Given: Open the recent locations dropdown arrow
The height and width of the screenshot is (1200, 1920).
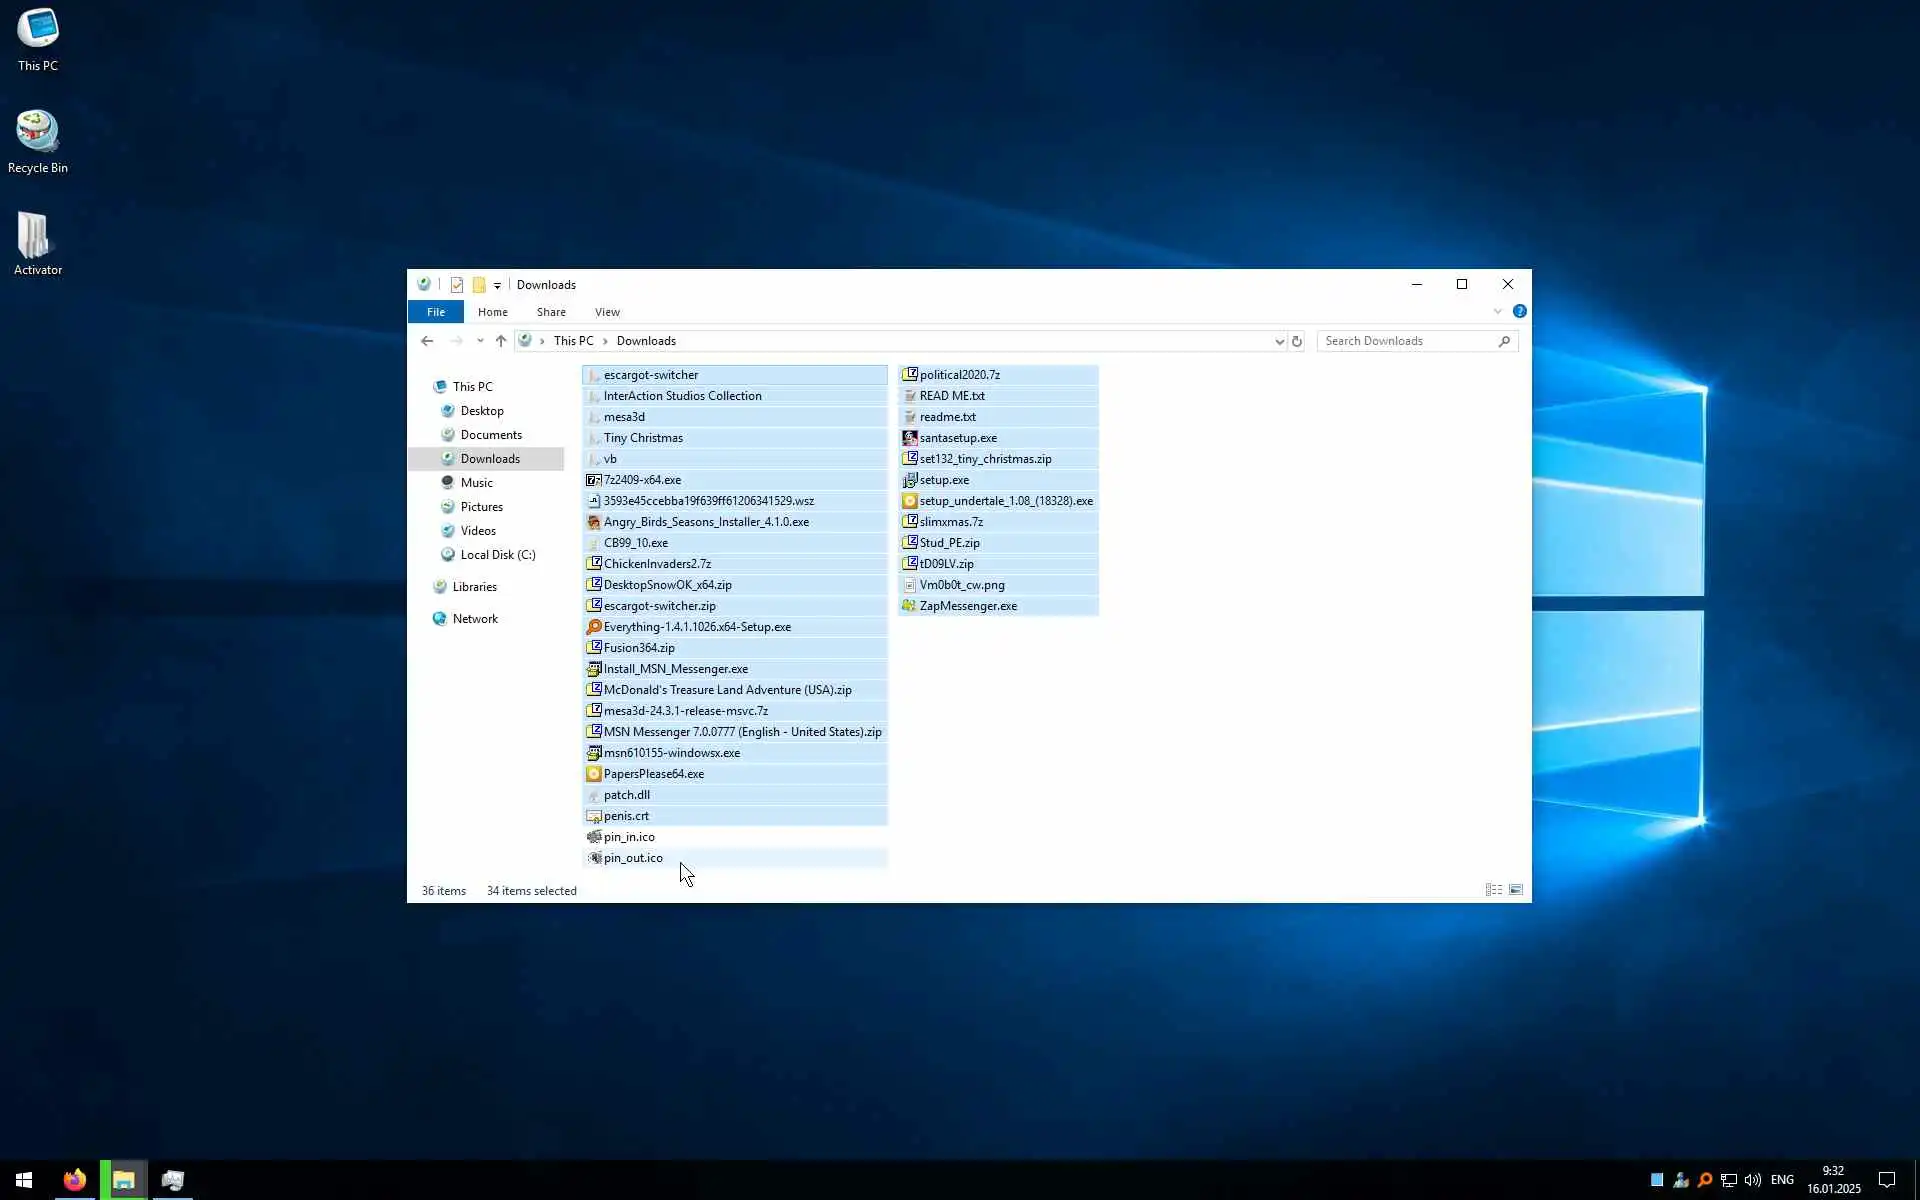Looking at the screenshot, I should [x=480, y=341].
